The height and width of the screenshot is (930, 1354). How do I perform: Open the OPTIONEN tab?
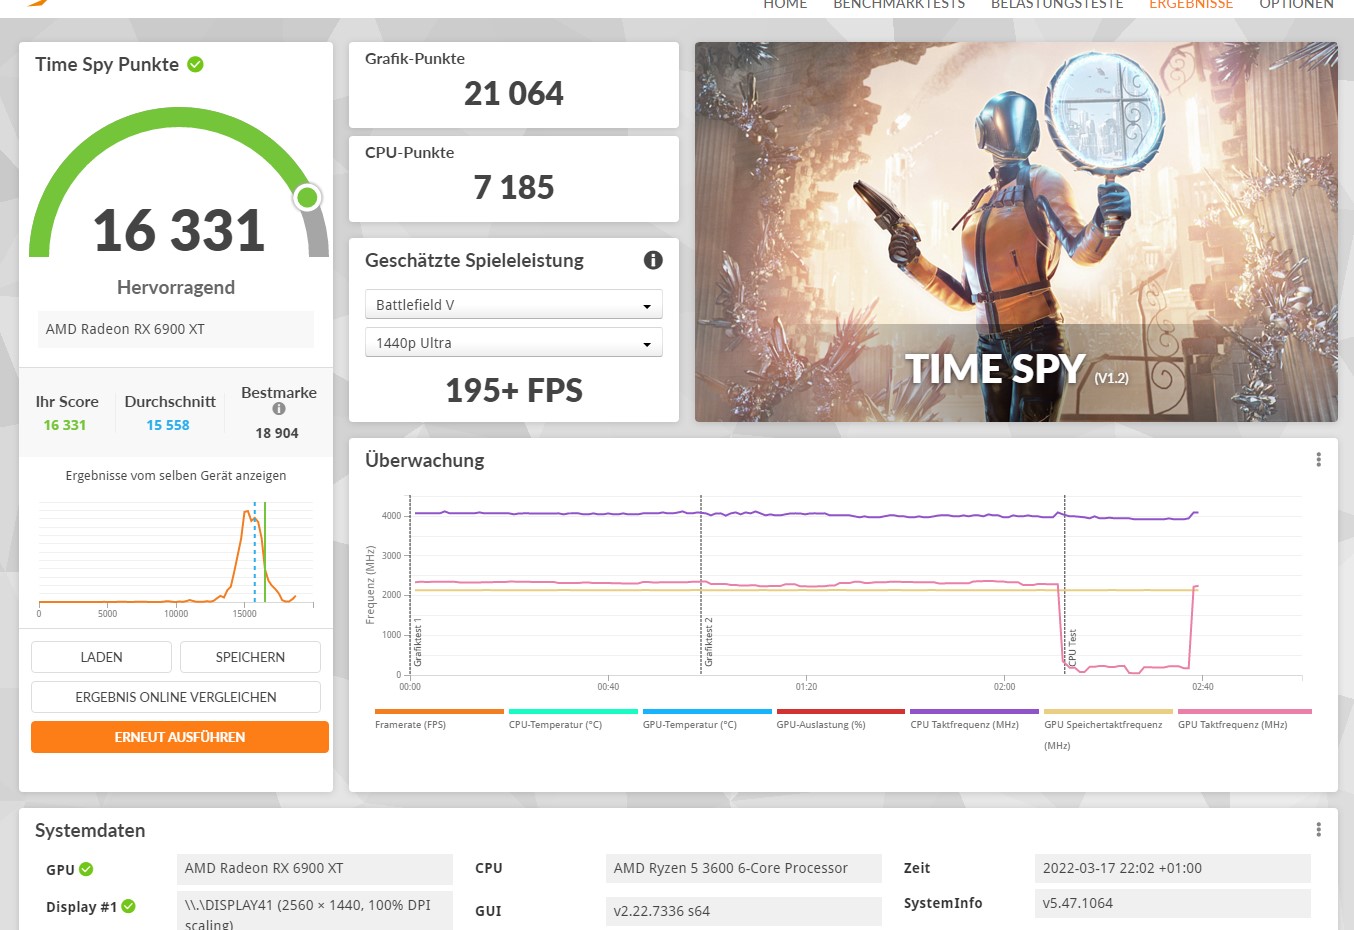(x=1296, y=4)
